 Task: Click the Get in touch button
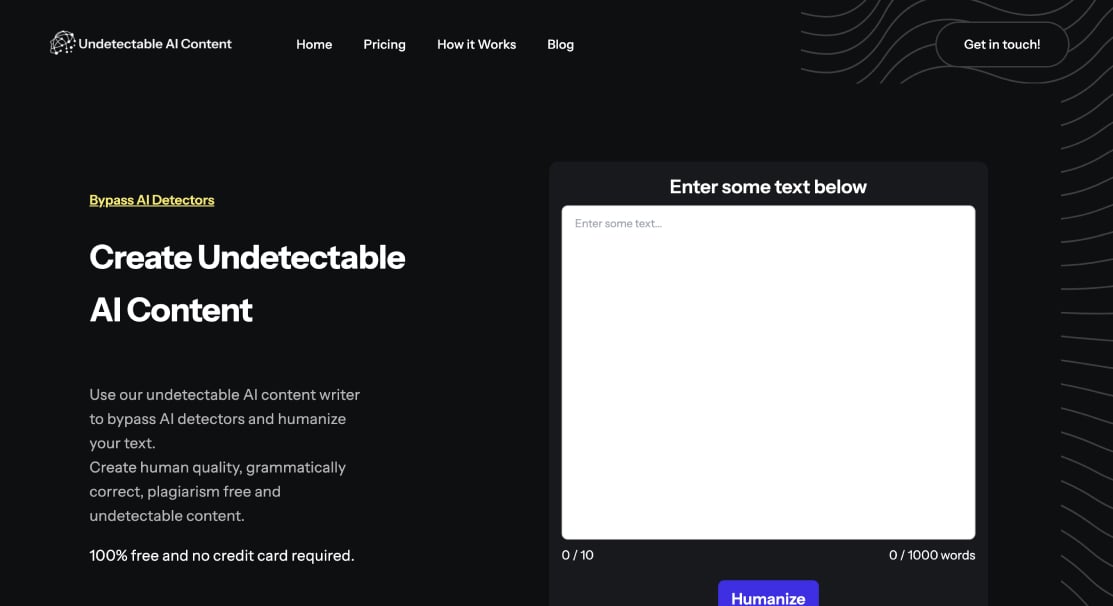[1001, 44]
